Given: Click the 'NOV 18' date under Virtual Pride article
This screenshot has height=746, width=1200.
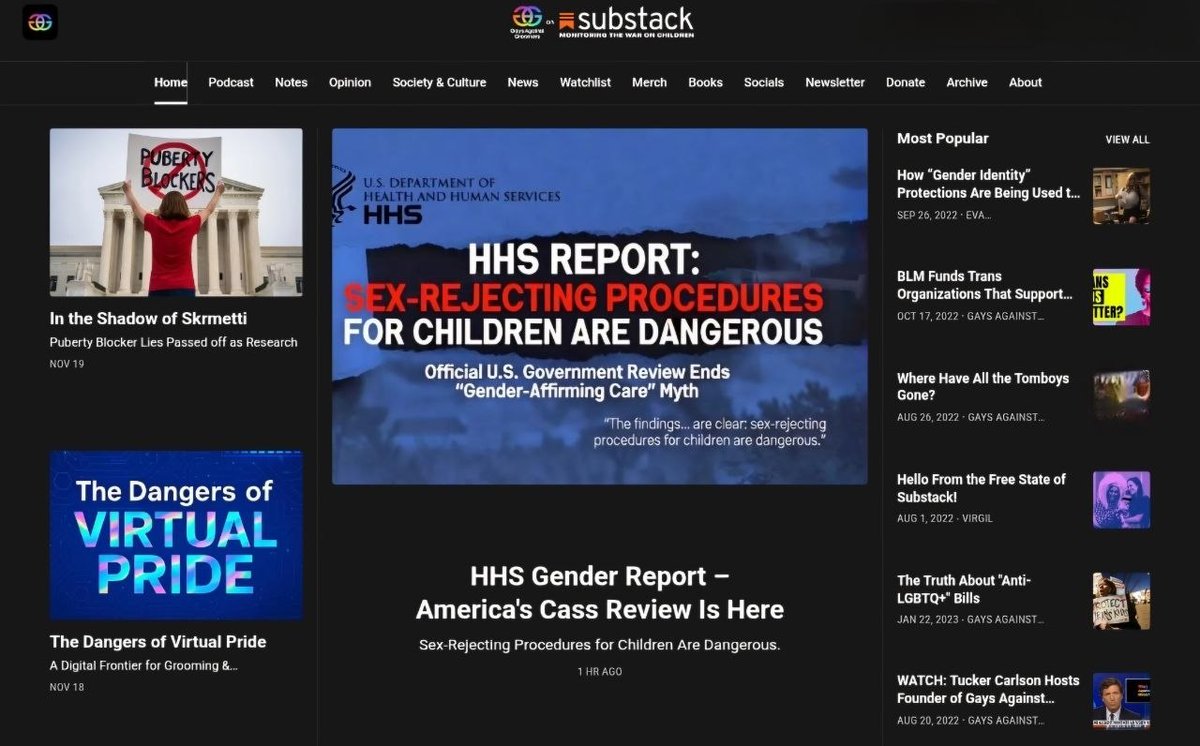Looking at the screenshot, I should 67,687.
